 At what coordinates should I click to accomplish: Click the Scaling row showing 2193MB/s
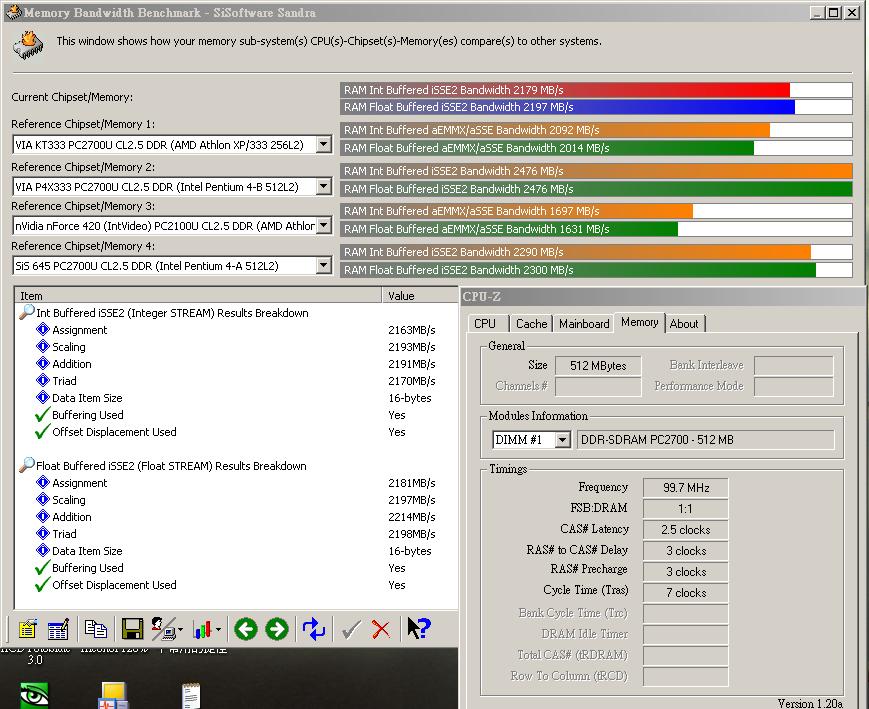(x=237, y=347)
